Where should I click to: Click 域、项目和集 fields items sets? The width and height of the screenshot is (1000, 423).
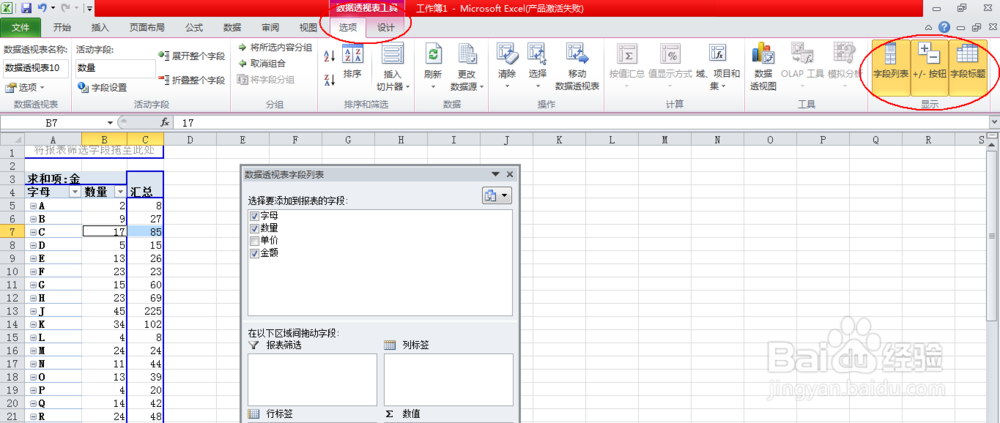coord(717,67)
